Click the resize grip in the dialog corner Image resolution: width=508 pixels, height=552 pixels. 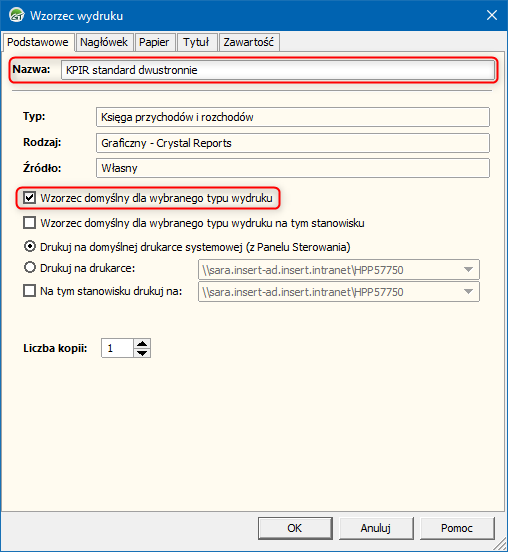point(500,544)
